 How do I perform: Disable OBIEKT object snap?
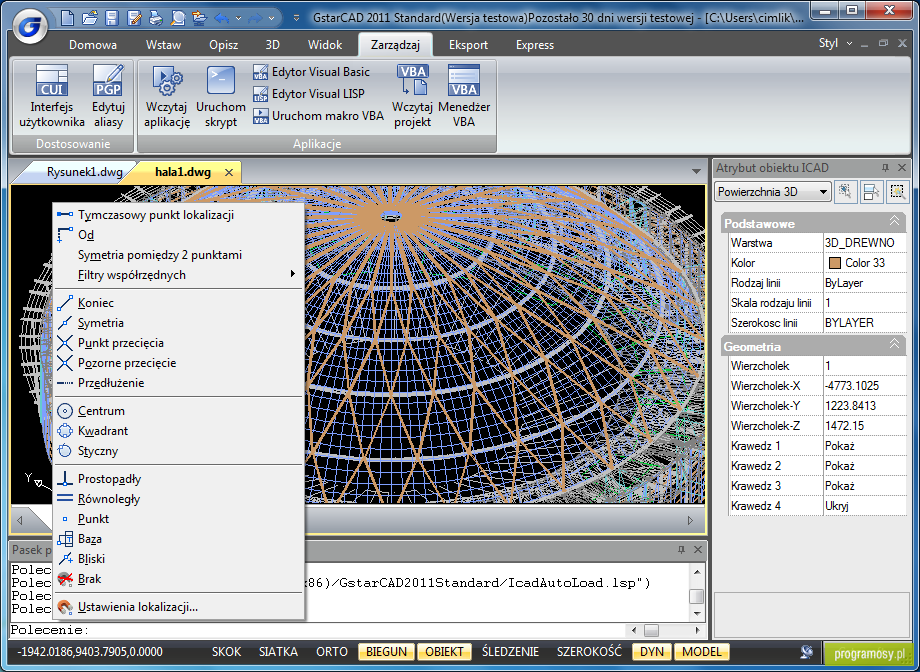pyautogui.click(x=444, y=652)
